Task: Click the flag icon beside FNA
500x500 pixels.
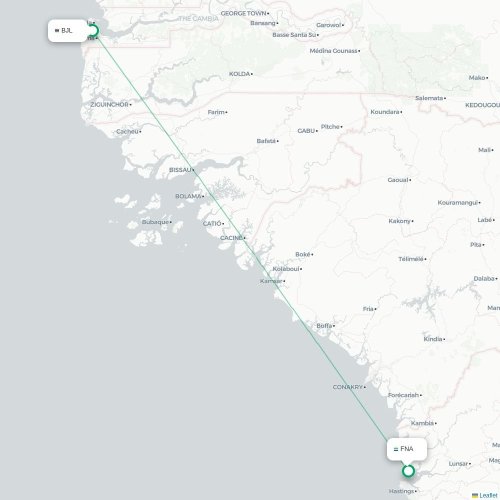Action: click(396, 449)
